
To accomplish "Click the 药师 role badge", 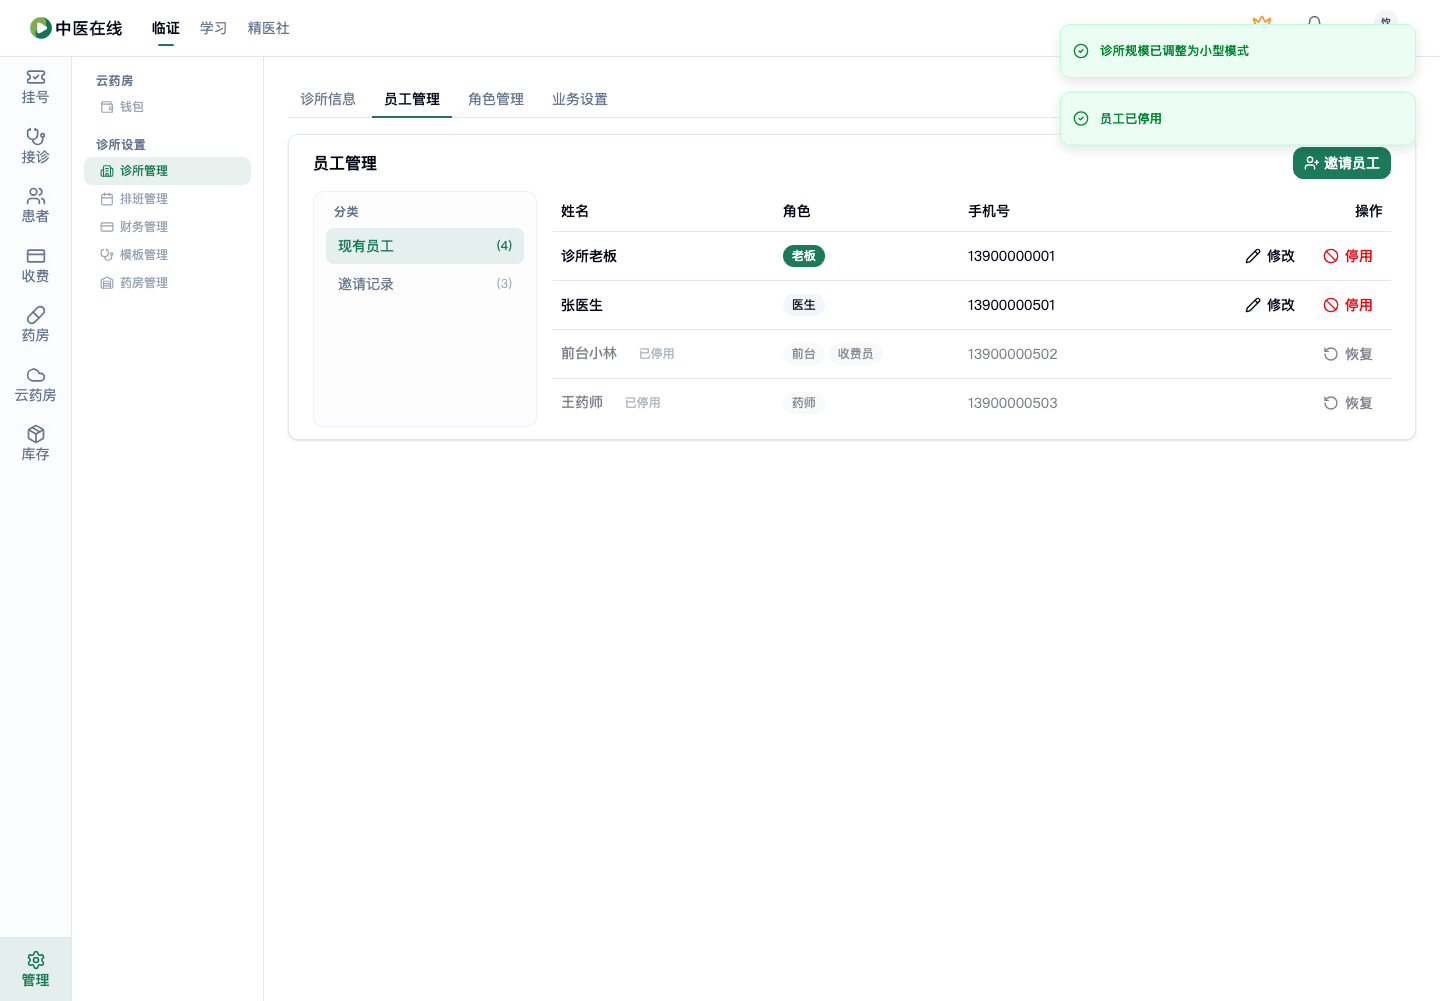I will [x=804, y=403].
